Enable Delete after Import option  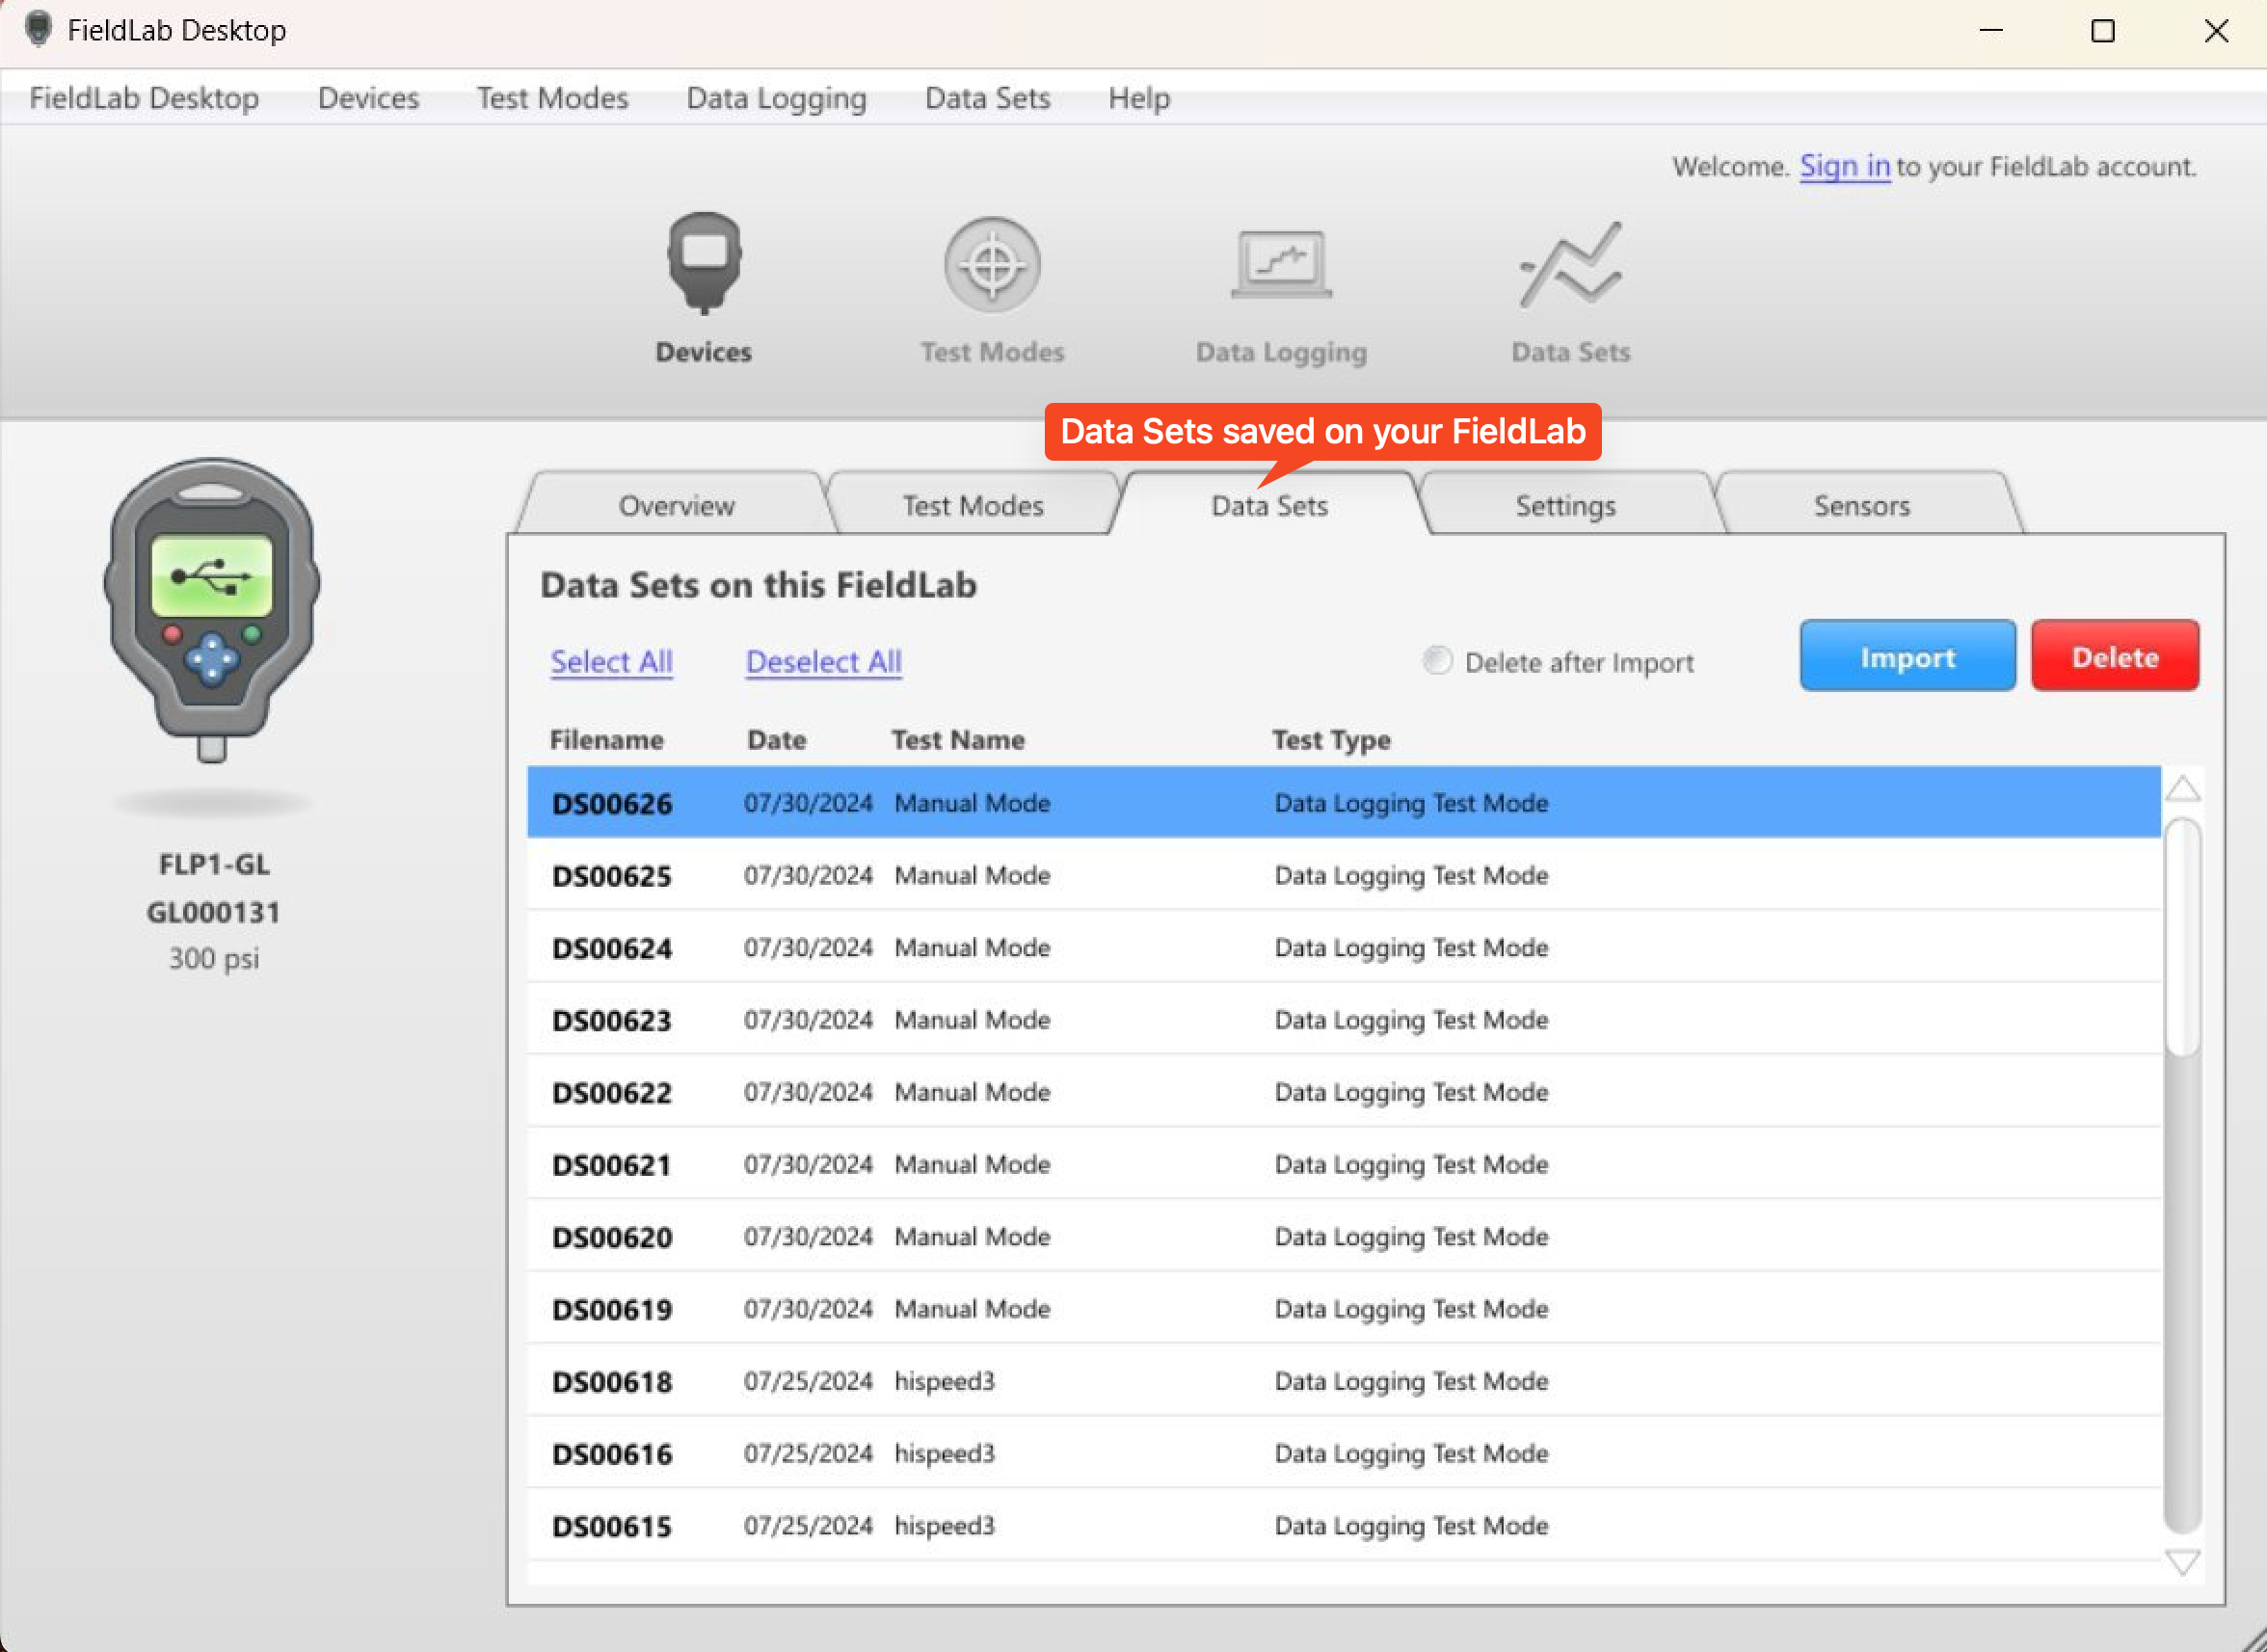[x=1437, y=661]
